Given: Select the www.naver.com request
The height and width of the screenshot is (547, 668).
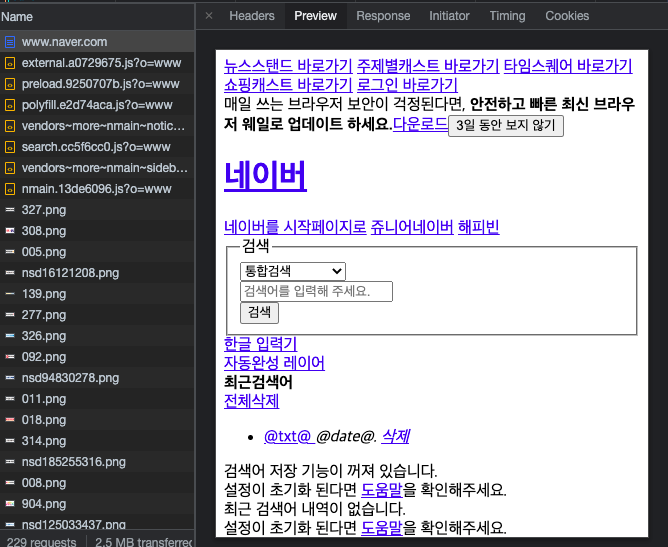Looking at the screenshot, I should tap(97, 42).
